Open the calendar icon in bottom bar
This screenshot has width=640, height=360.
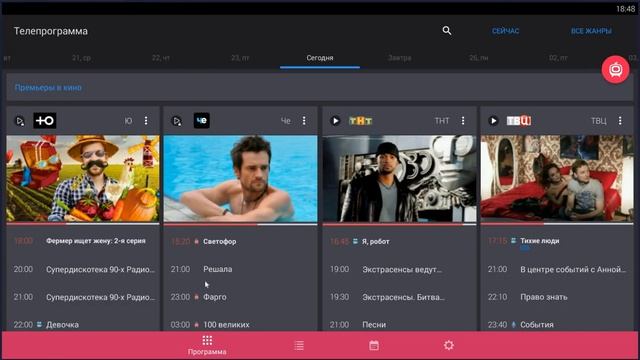tap(374, 346)
